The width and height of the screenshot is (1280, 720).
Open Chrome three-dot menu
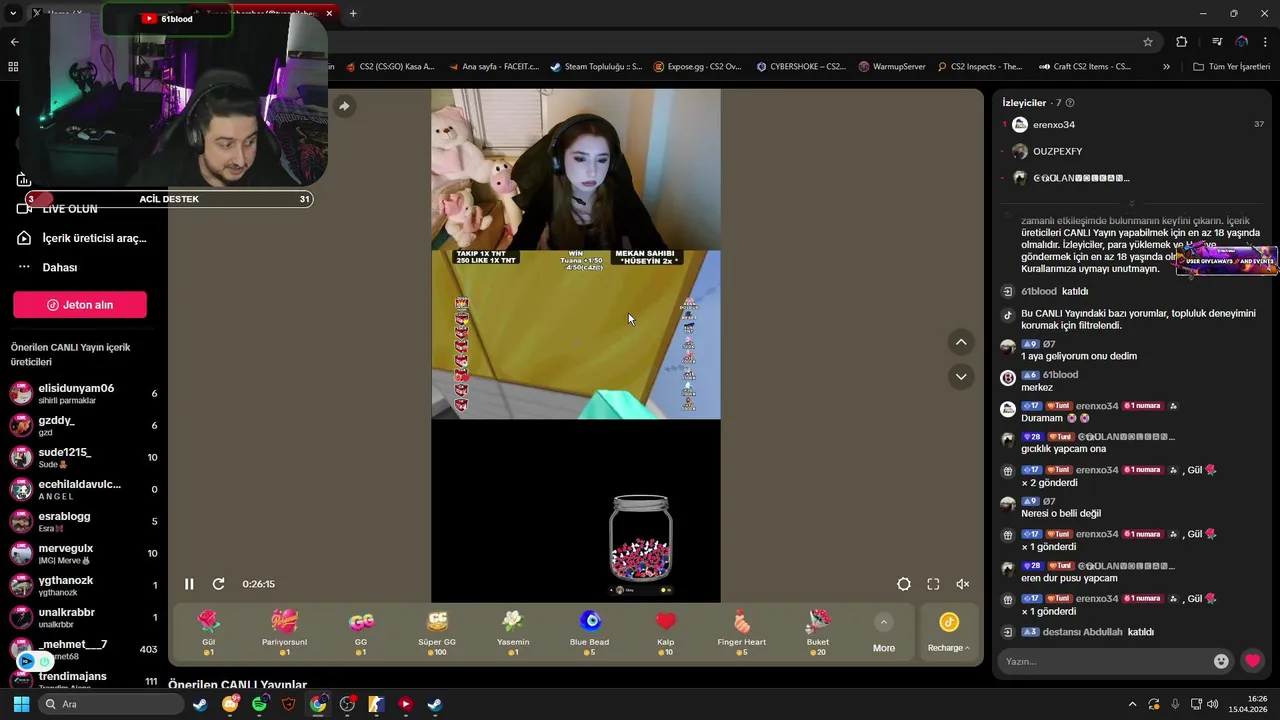tap(1266, 42)
